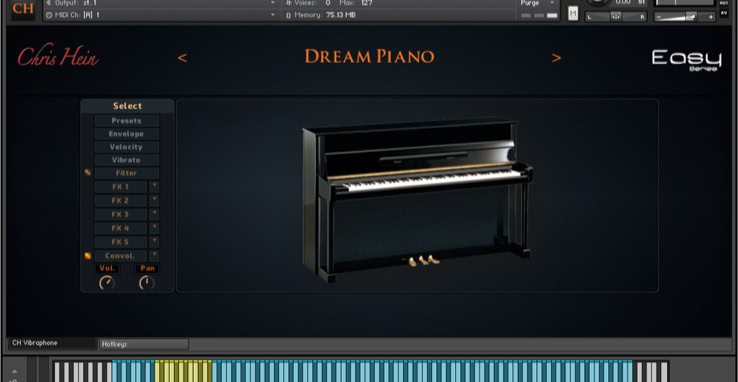Click the PV button at top right

724,14
